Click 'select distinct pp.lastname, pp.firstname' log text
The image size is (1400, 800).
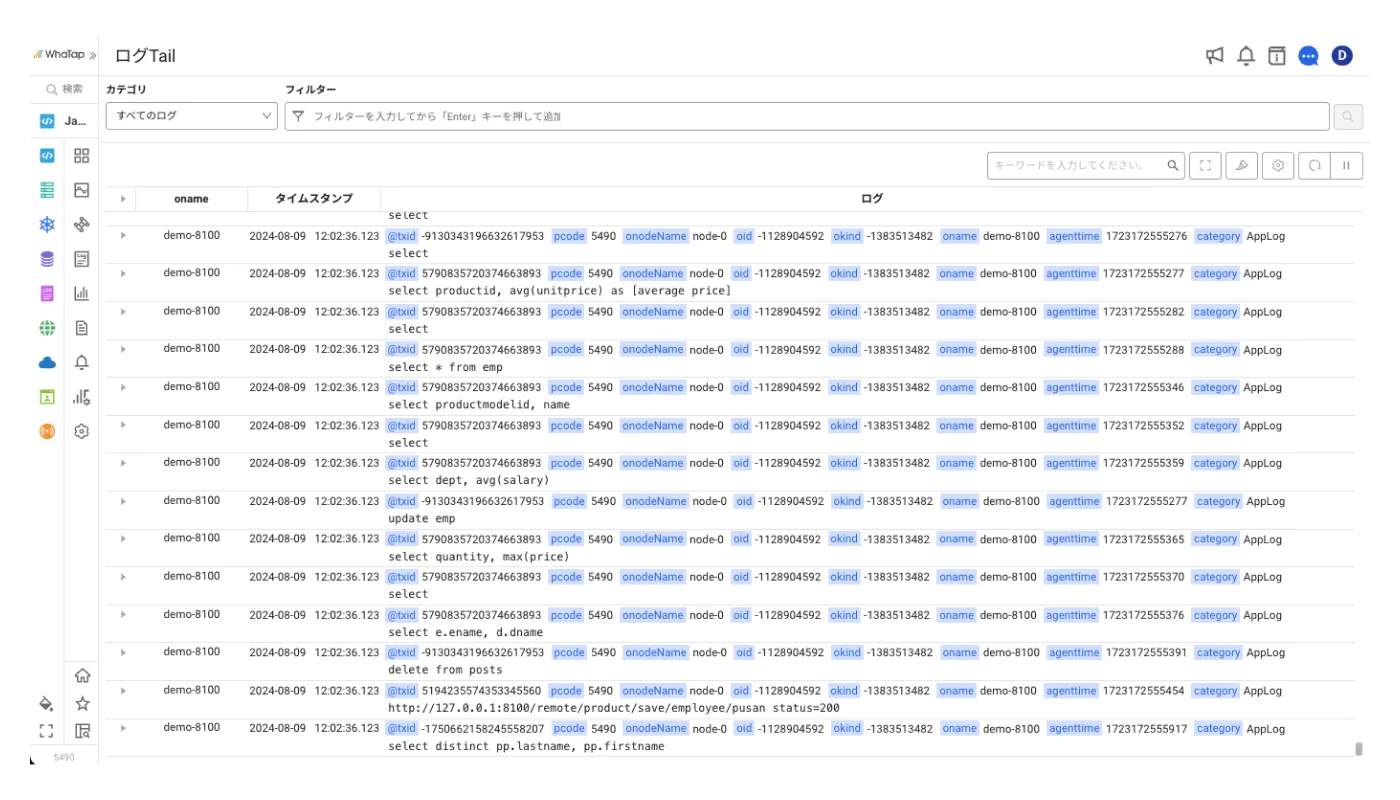tap(526, 746)
